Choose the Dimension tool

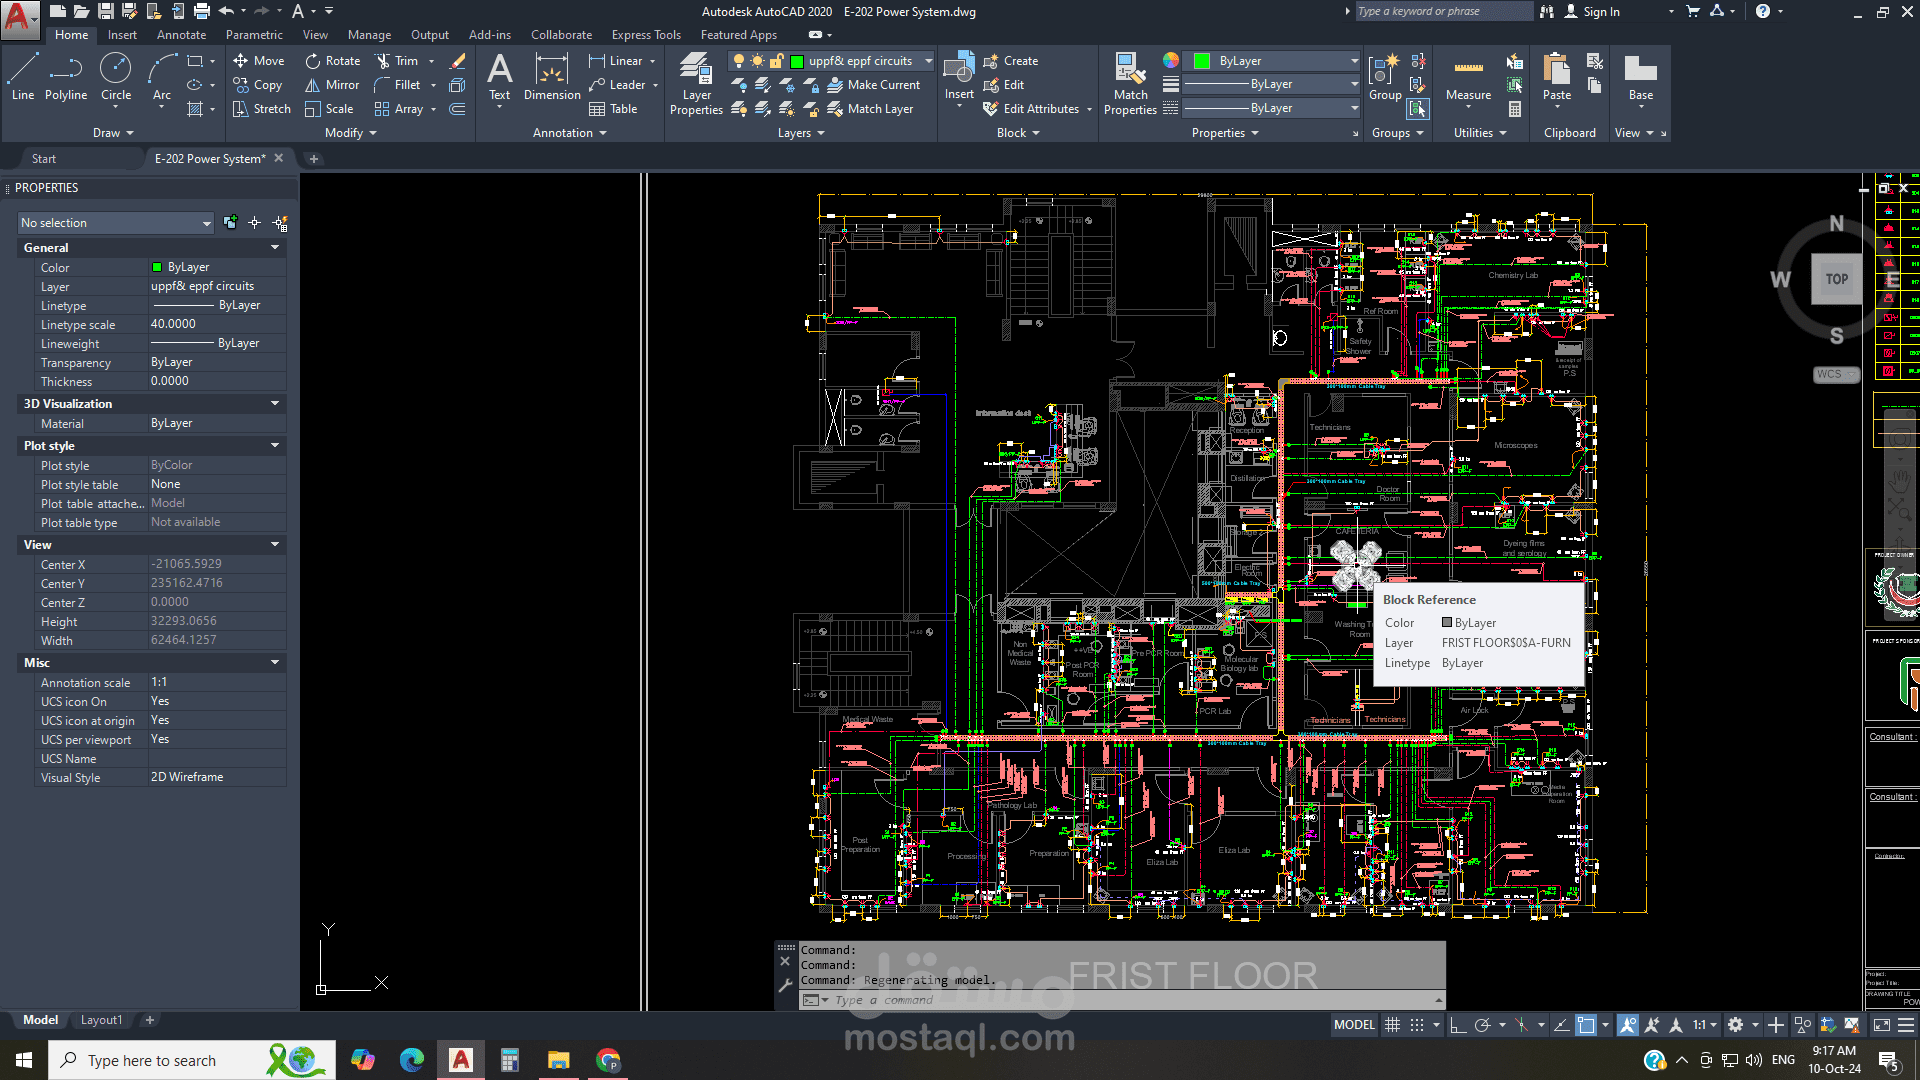552,78
